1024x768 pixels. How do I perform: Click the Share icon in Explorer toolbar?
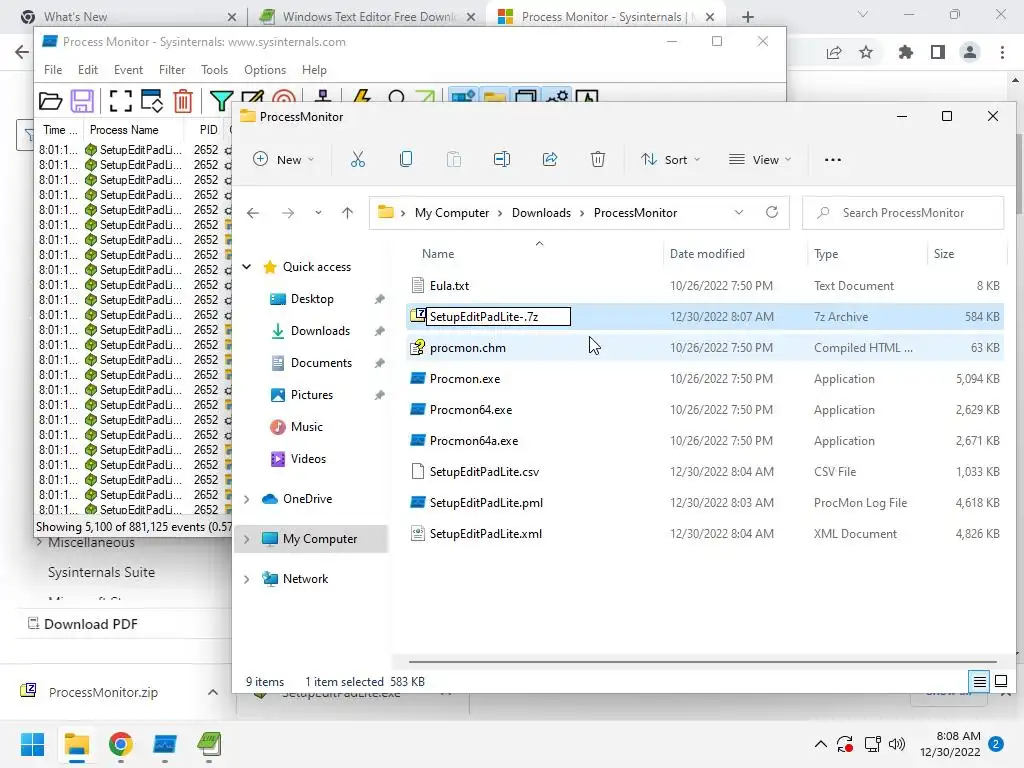point(550,159)
